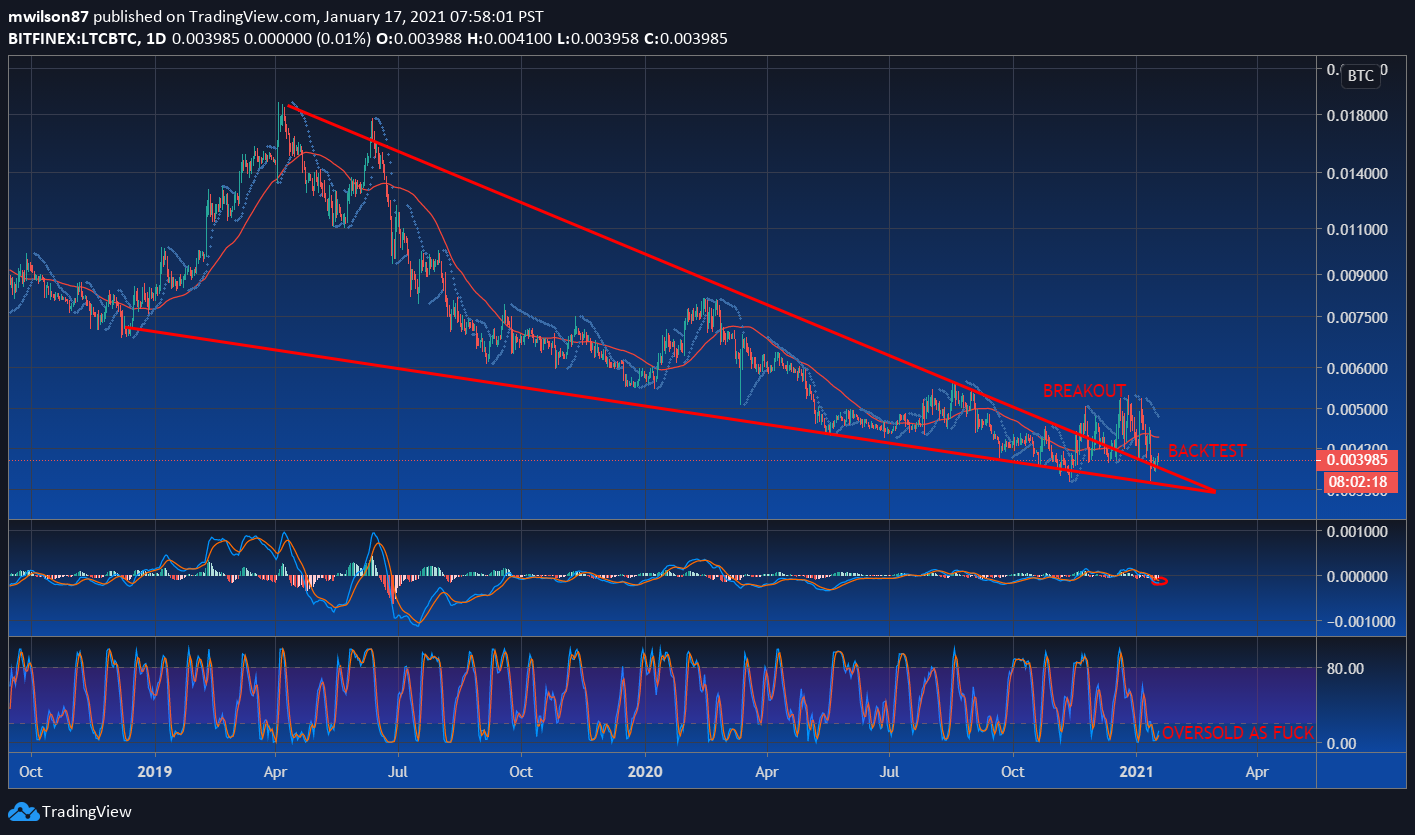Click the 0.011000 price axis label

click(1356, 229)
